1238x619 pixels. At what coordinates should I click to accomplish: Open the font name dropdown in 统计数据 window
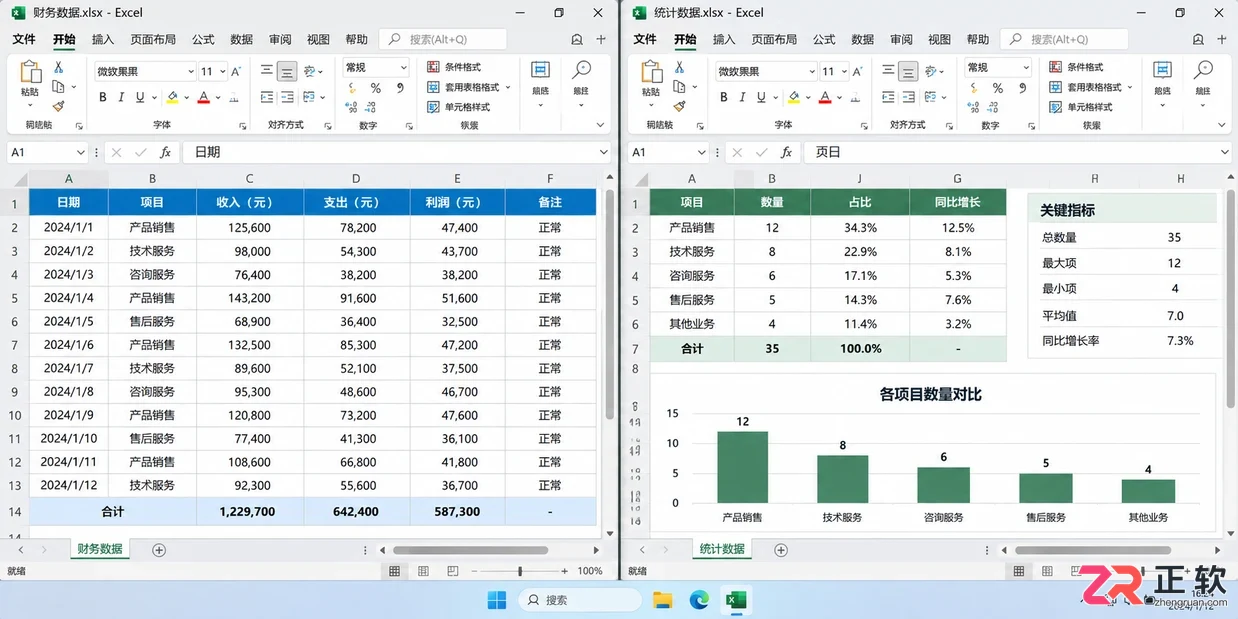point(811,72)
